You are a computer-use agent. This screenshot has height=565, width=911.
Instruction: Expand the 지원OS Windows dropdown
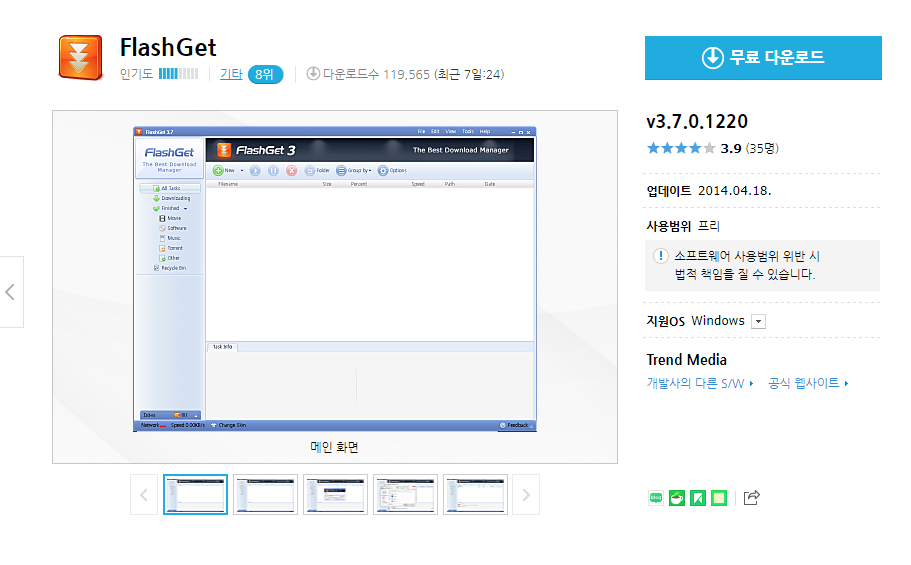(758, 321)
